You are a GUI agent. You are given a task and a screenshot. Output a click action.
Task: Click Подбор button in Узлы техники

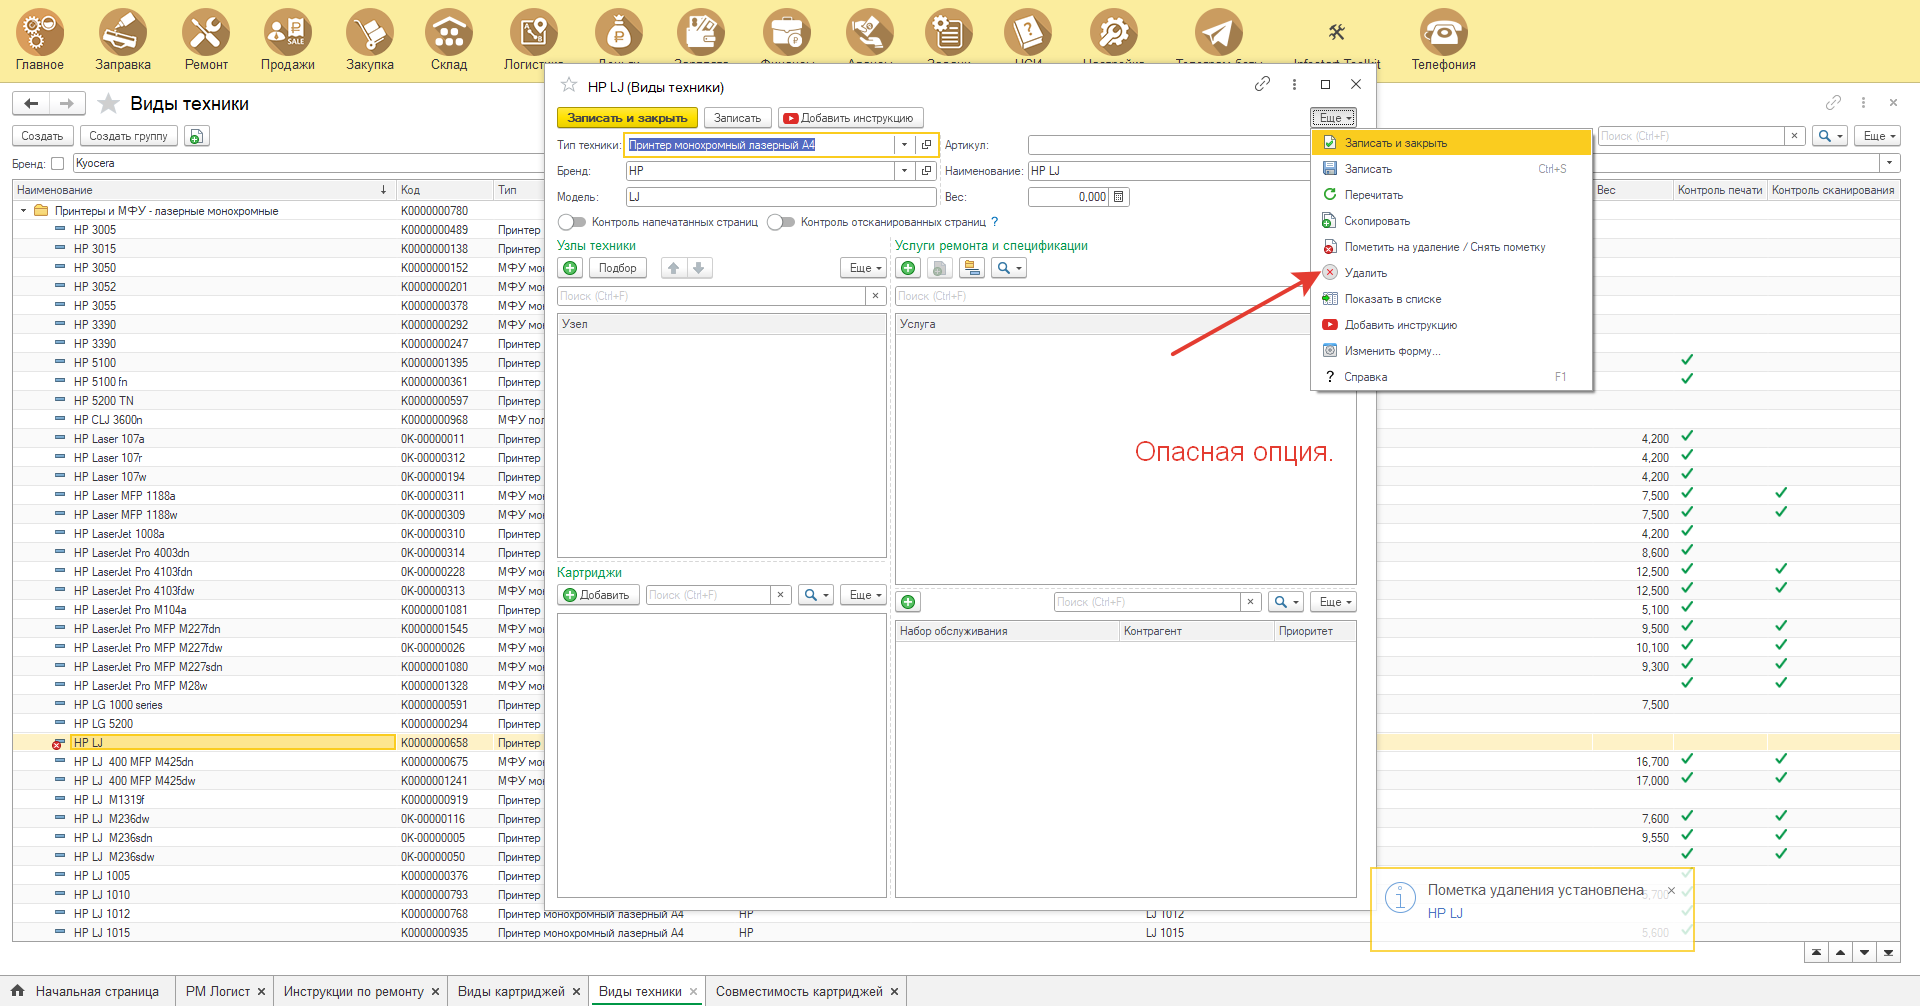click(x=617, y=268)
